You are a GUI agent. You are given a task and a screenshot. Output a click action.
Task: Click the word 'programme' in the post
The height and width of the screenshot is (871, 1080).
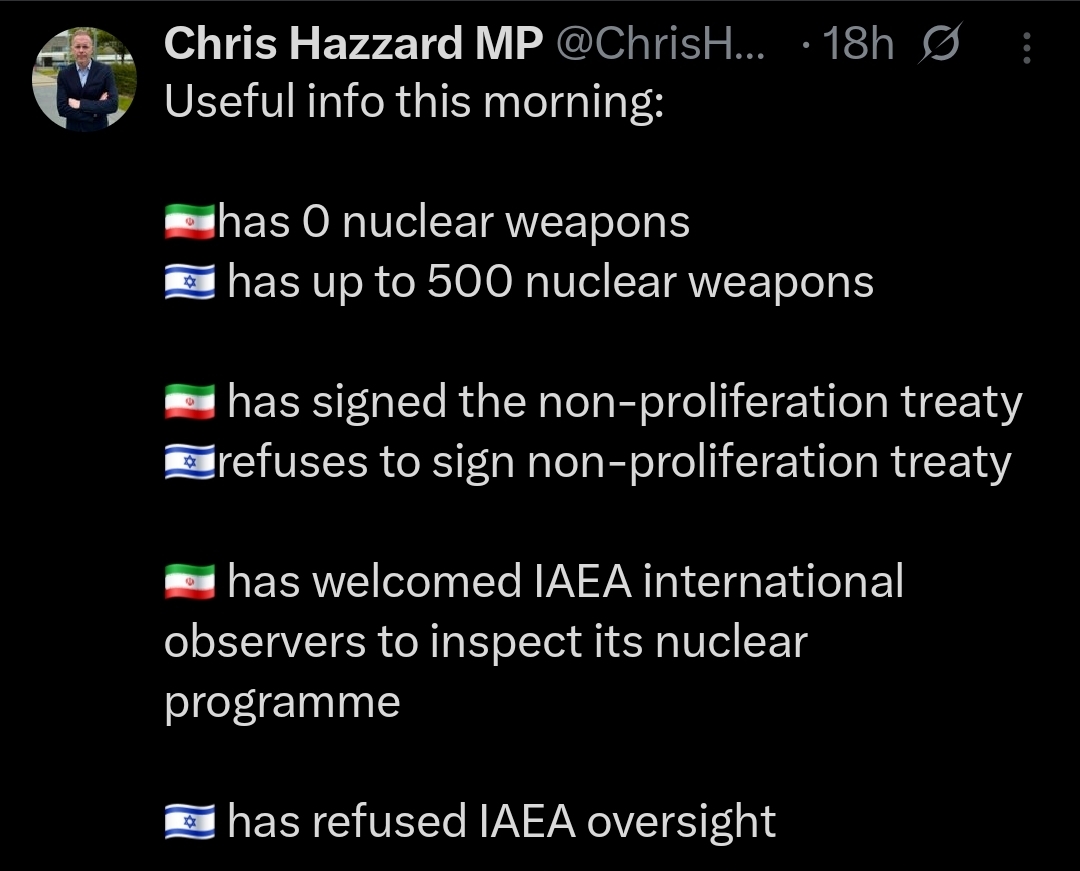pyautogui.click(x=282, y=704)
